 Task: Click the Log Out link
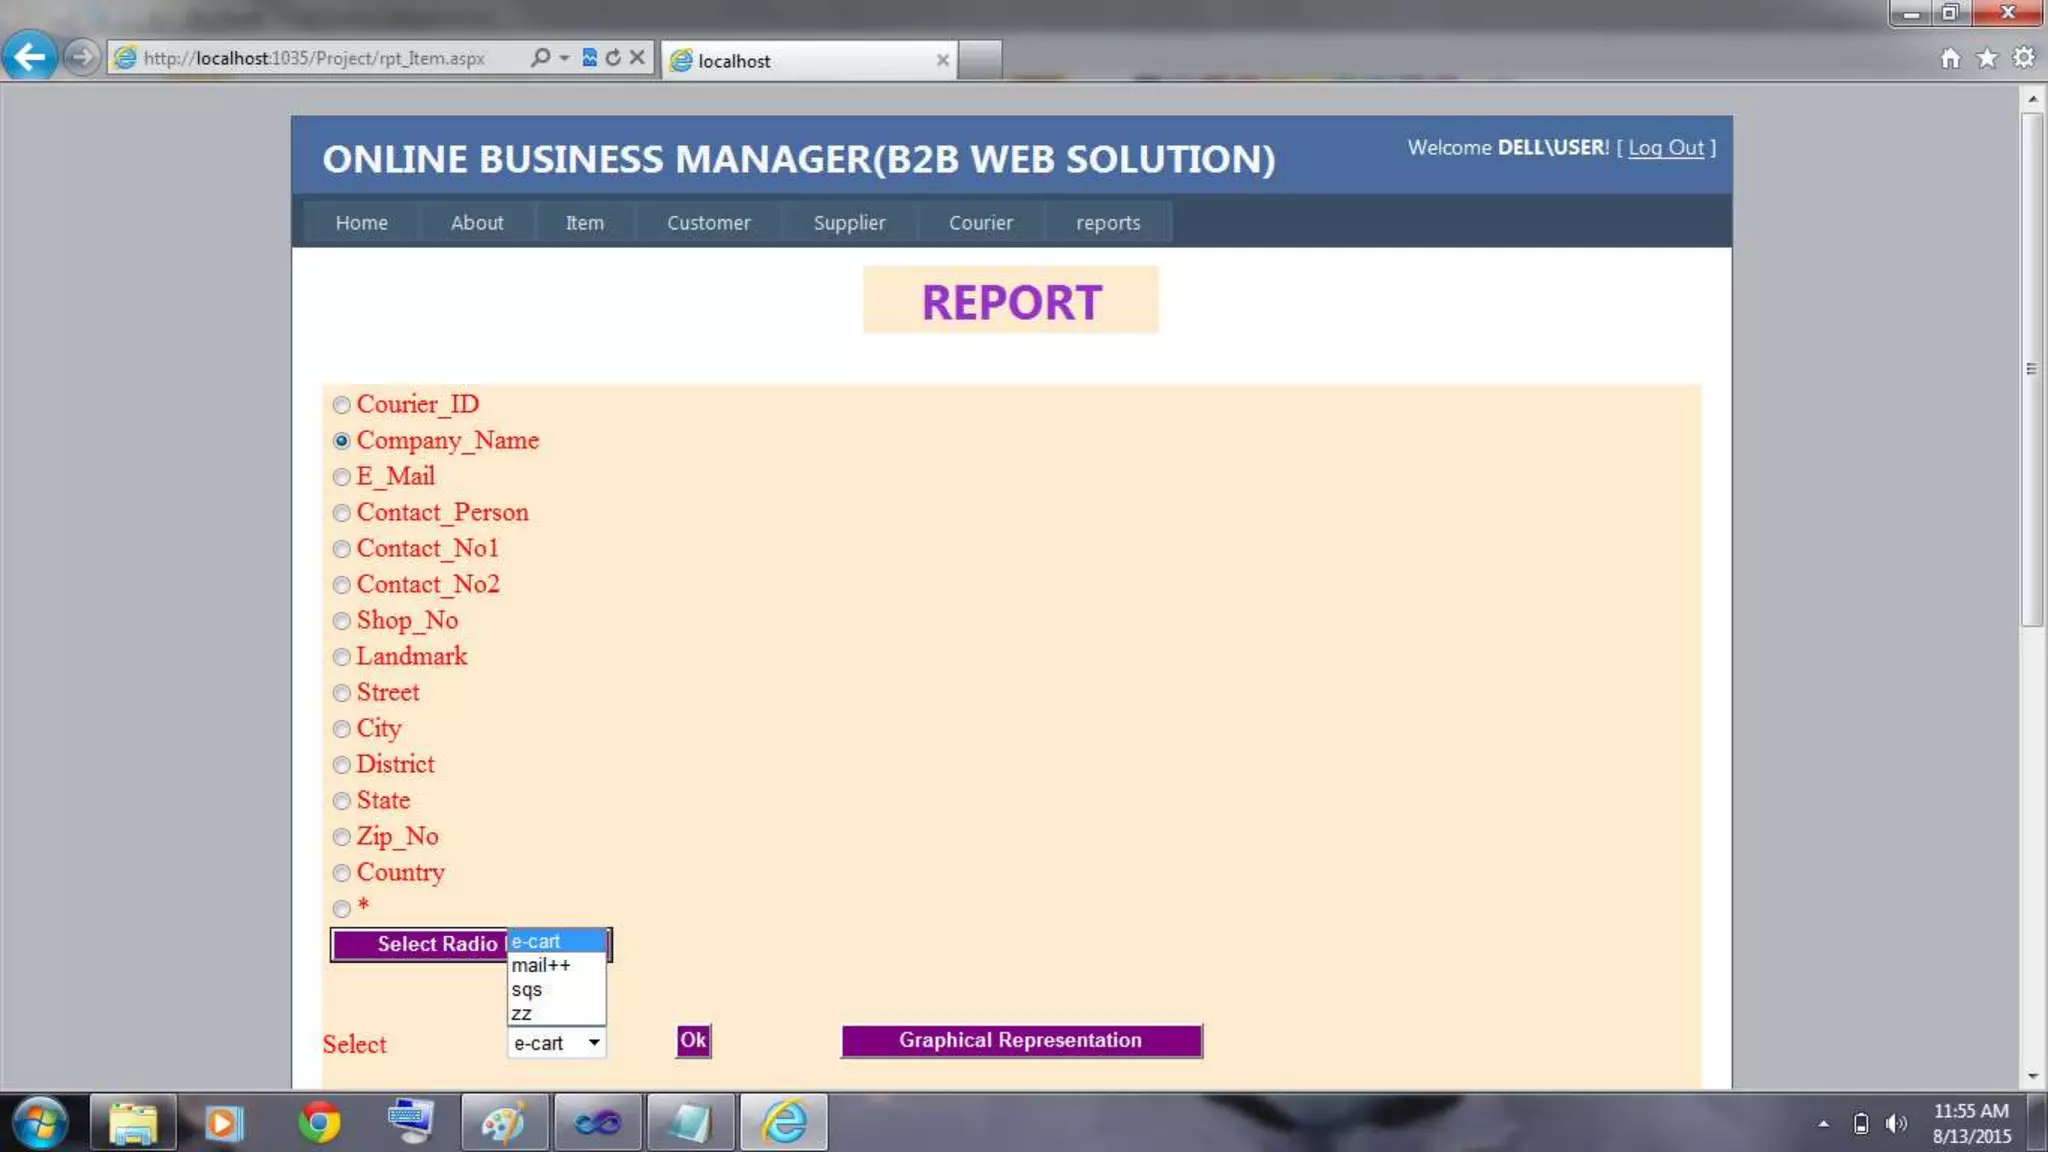(x=1665, y=148)
